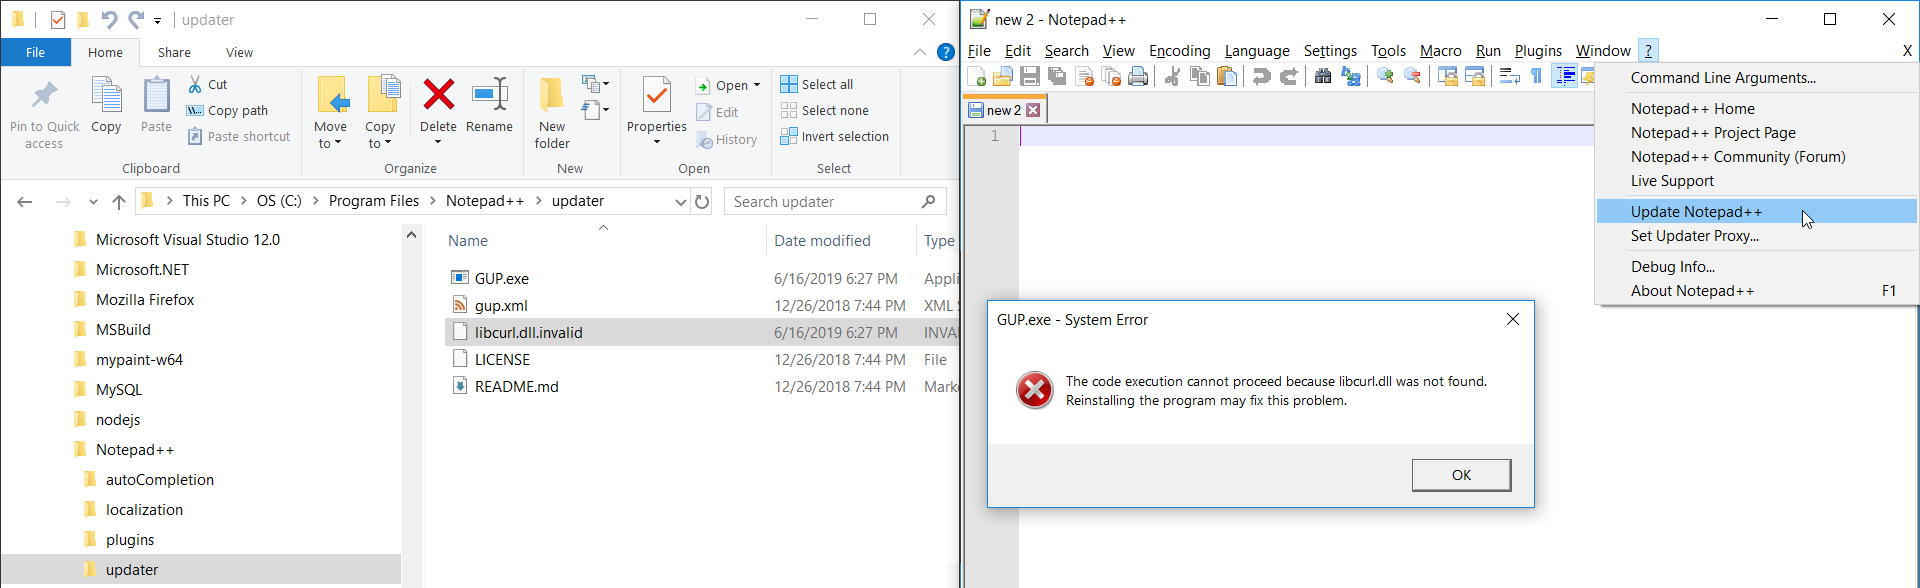Click Rename in the Explorer ribbon
Image resolution: width=1920 pixels, height=588 pixels.
(x=489, y=105)
